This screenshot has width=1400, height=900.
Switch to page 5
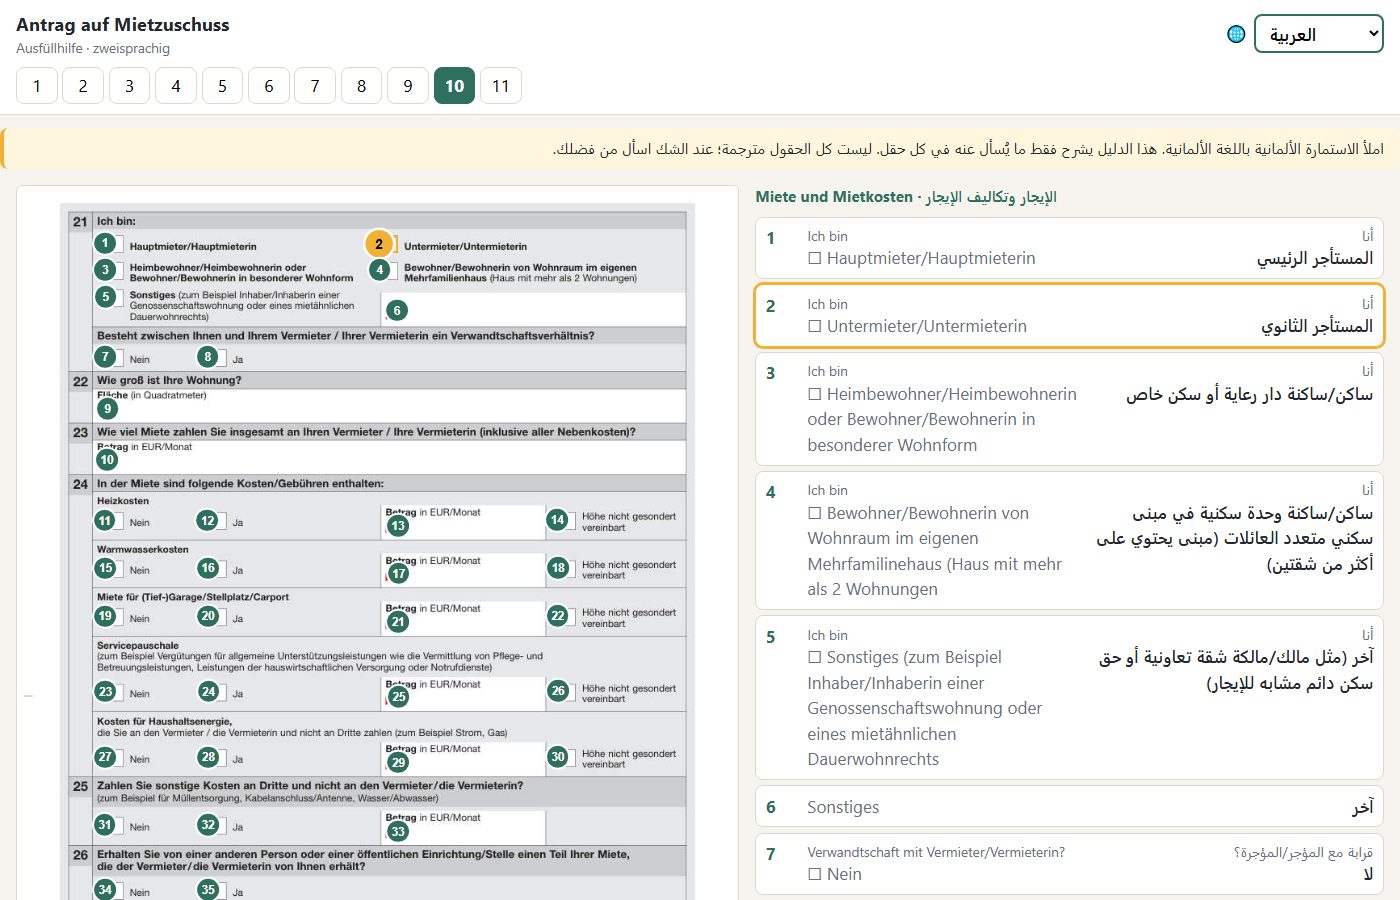pos(222,86)
